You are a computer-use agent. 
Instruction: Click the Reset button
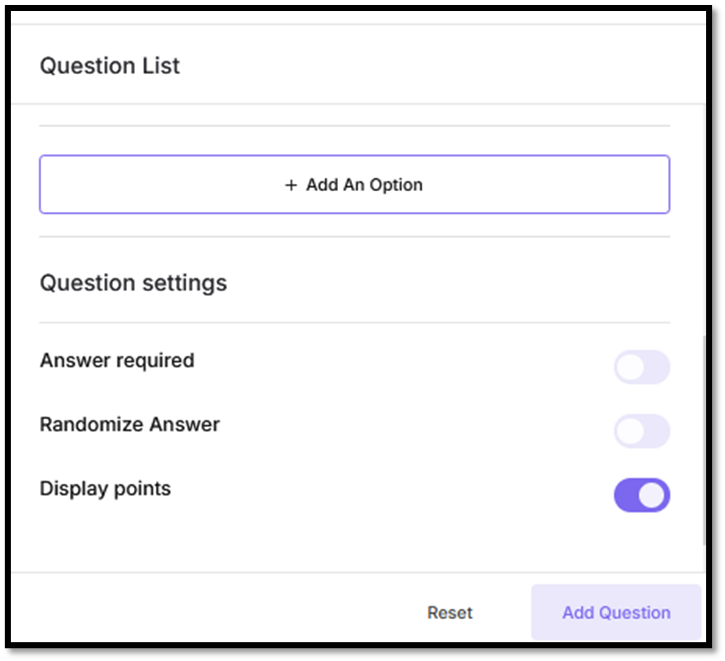449,613
